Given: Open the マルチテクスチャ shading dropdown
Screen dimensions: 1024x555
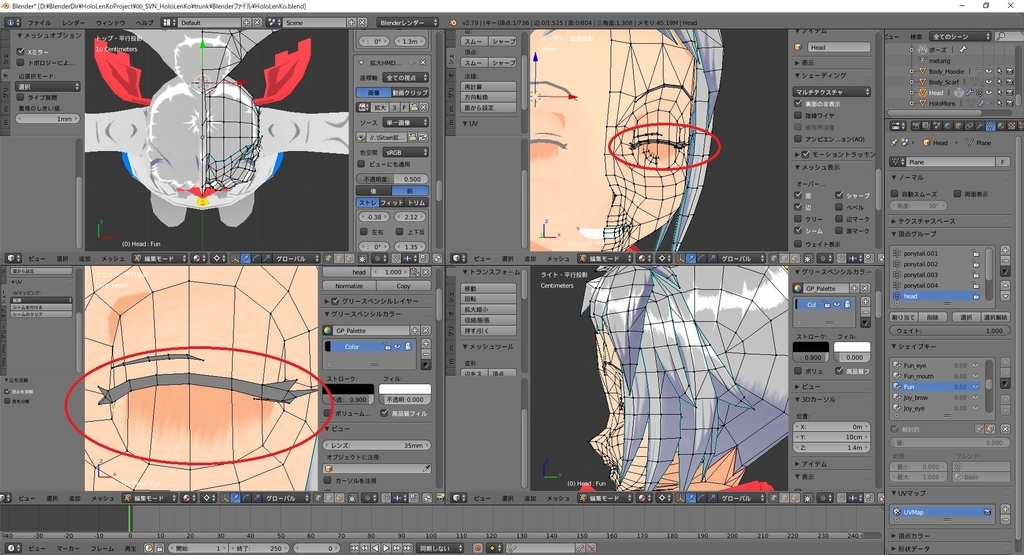Looking at the screenshot, I should pos(832,92).
